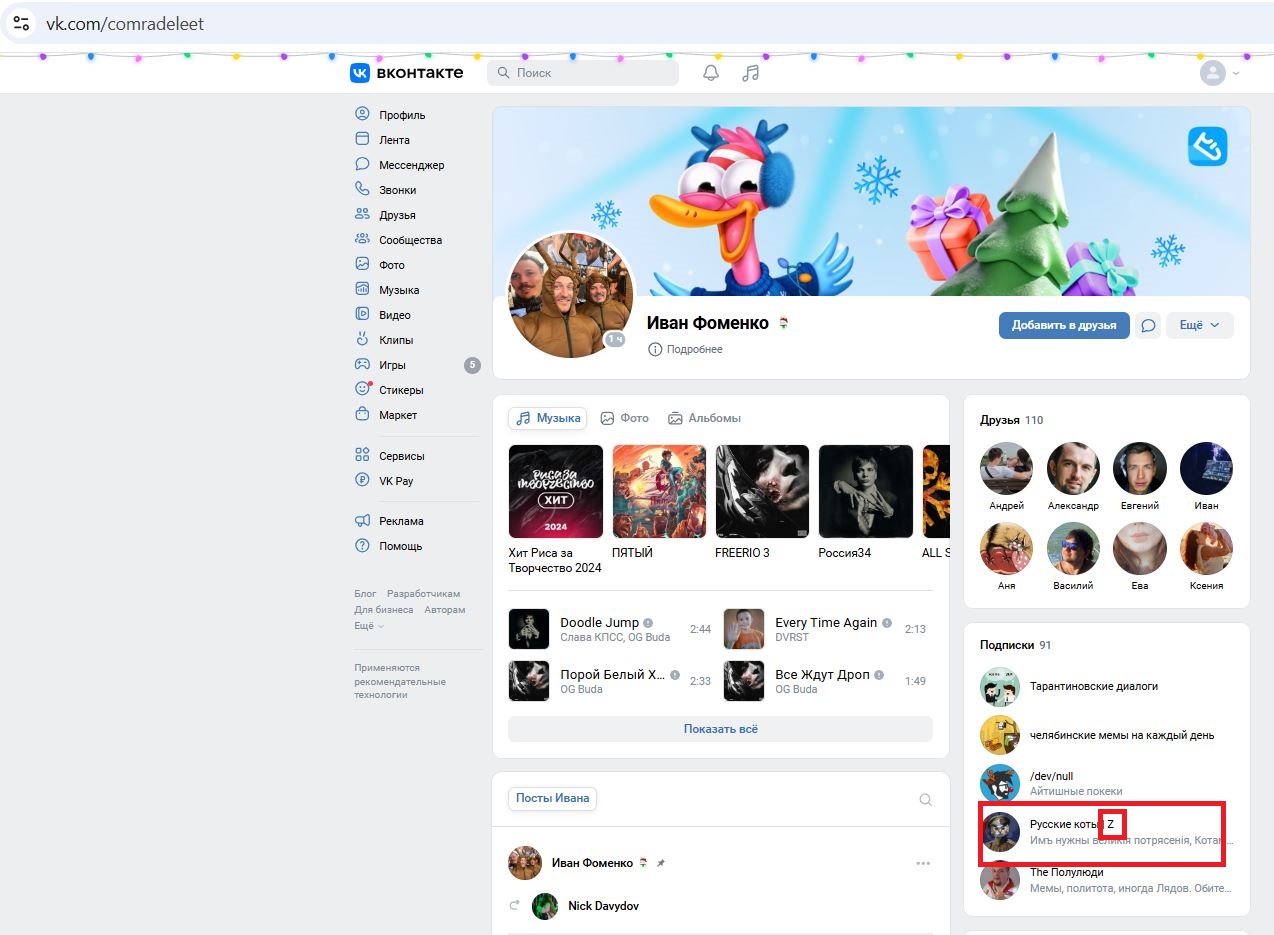Viewport: 1274px width, 935px height.
Task: Expand the Ещё footer dropdown
Action: click(x=369, y=626)
